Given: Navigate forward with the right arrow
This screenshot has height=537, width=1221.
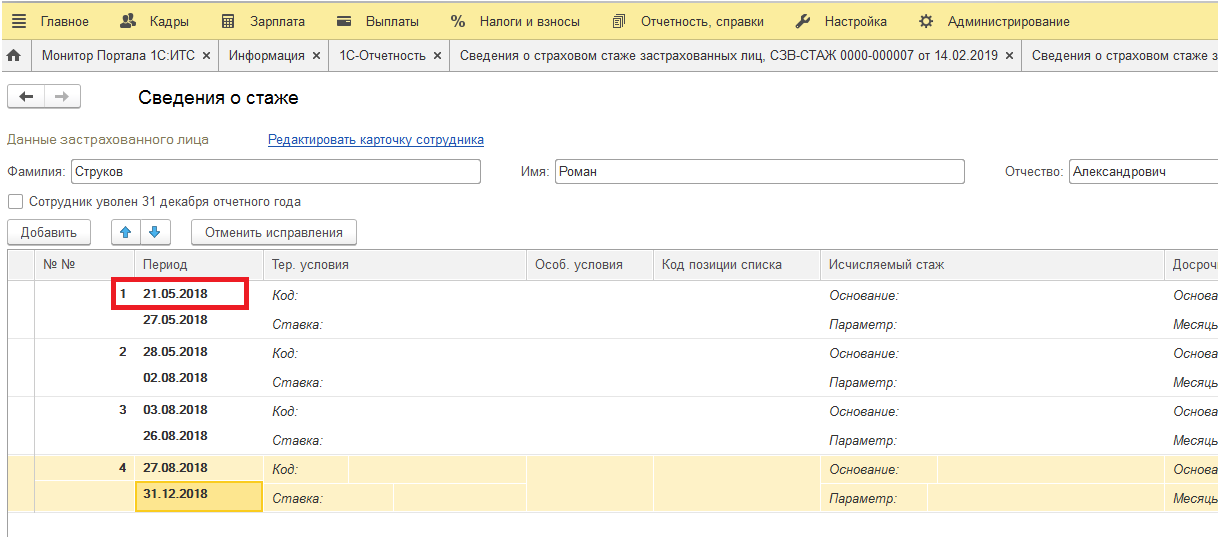Looking at the screenshot, I should (x=62, y=97).
